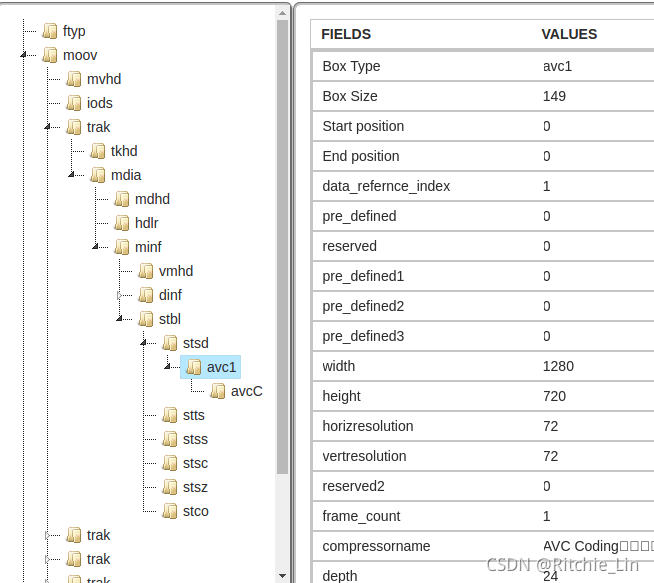Click the avc1 box folder icon
654x583 pixels.
pos(194,367)
